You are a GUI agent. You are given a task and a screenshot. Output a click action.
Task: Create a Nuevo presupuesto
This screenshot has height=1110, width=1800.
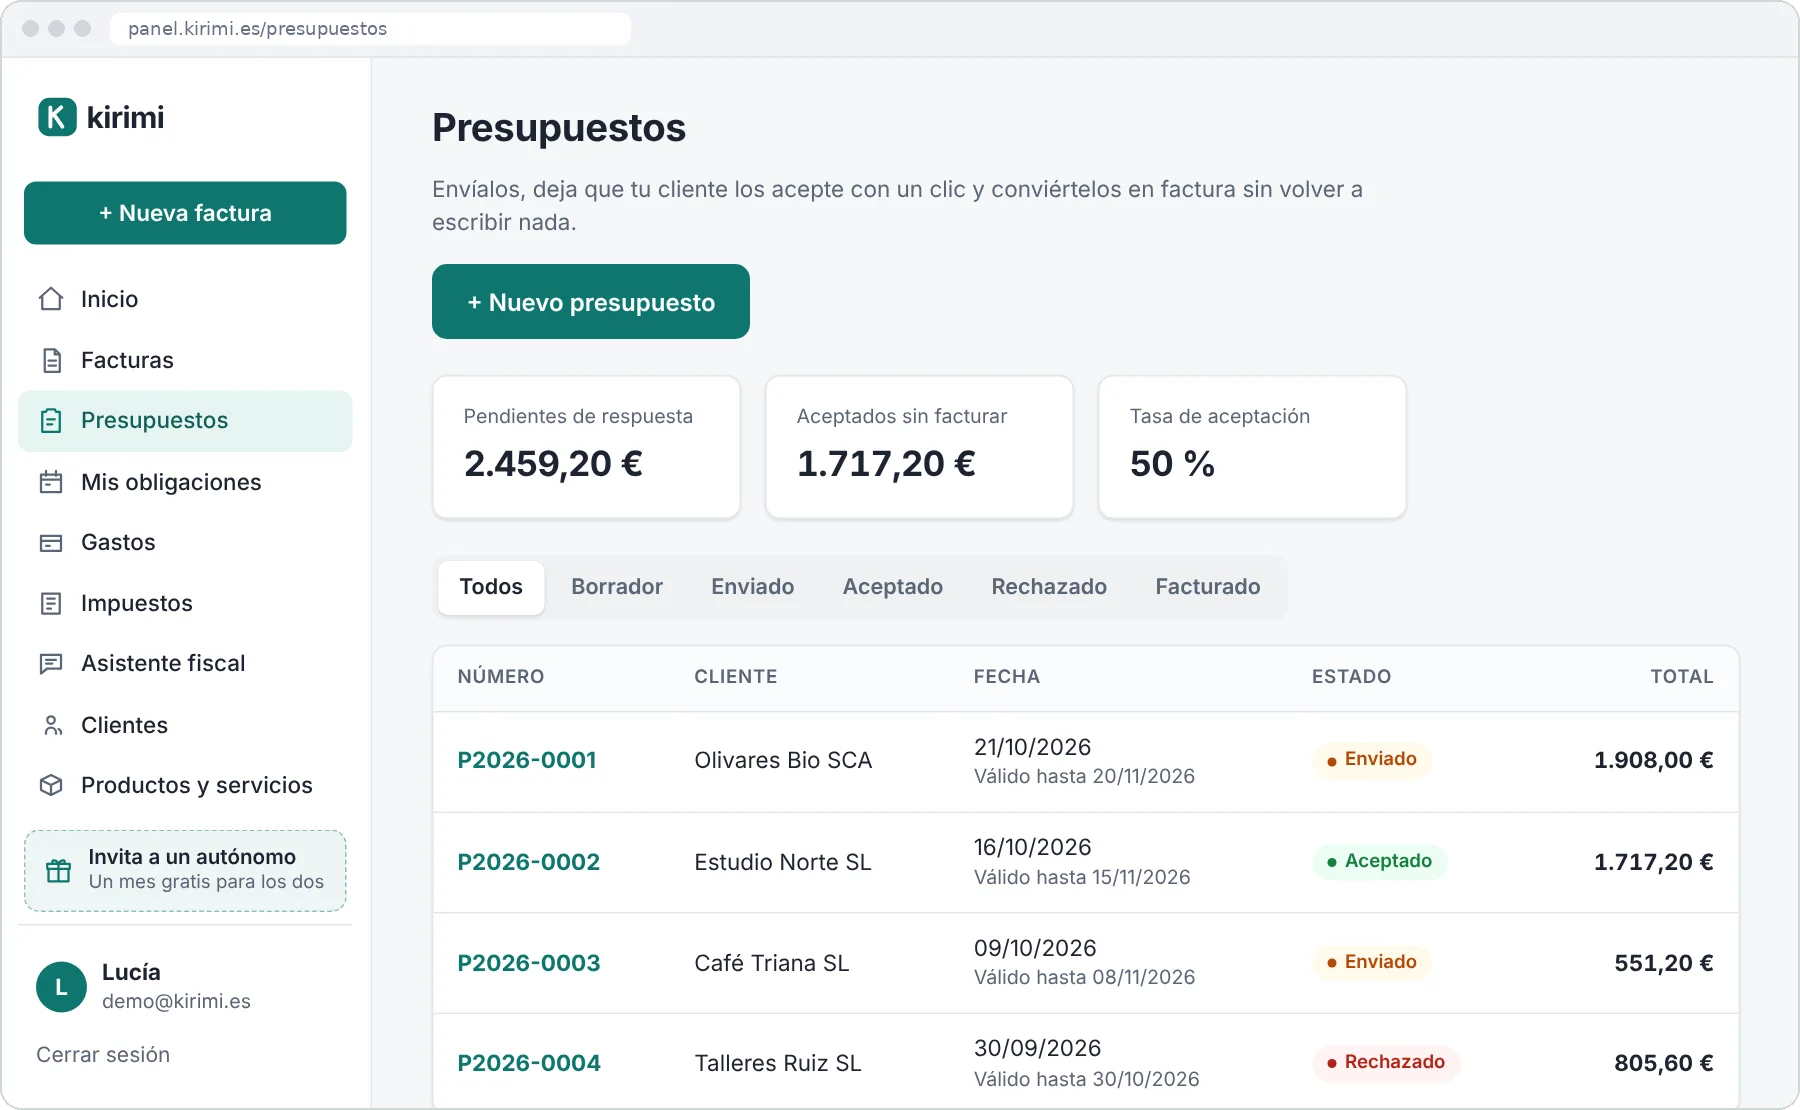(x=591, y=302)
